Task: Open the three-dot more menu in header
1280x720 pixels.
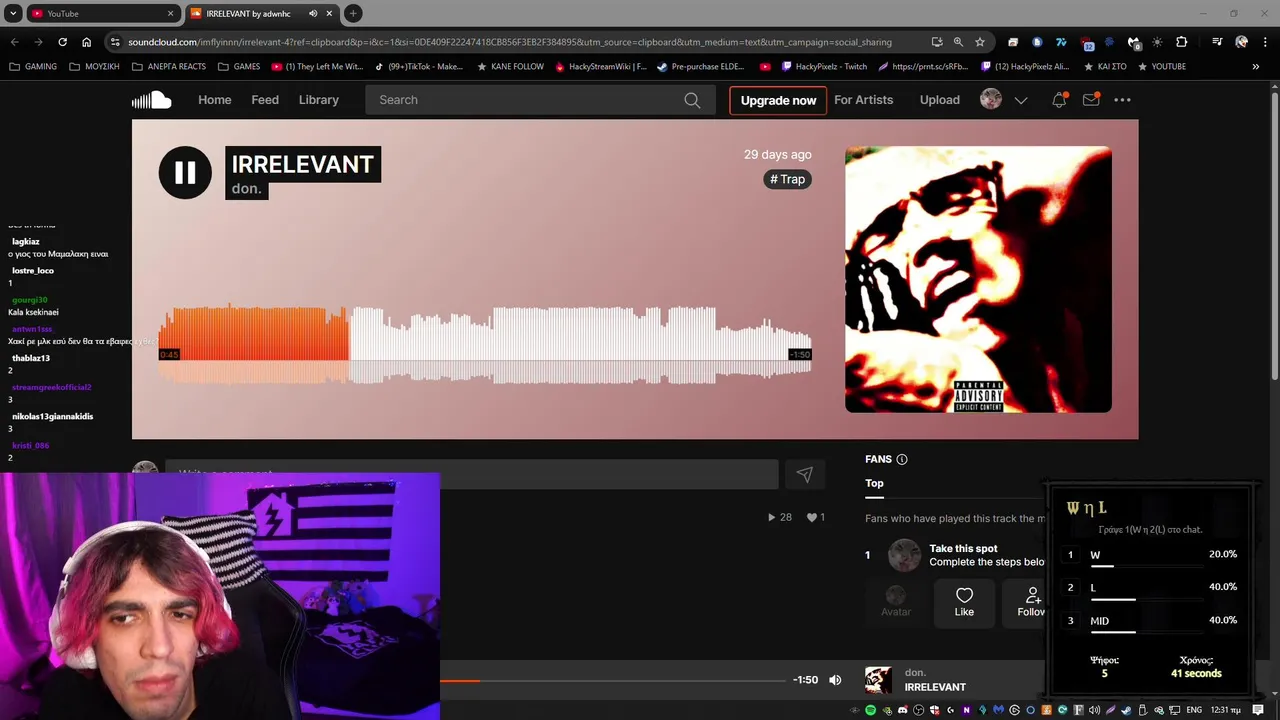Action: pos(1123,100)
